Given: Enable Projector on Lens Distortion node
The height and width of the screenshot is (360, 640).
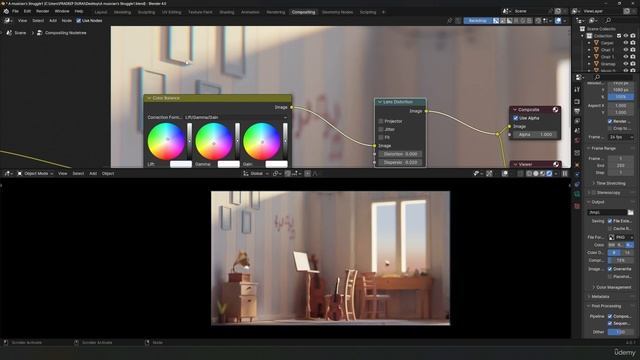Looking at the screenshot, I should pos(381,121).
